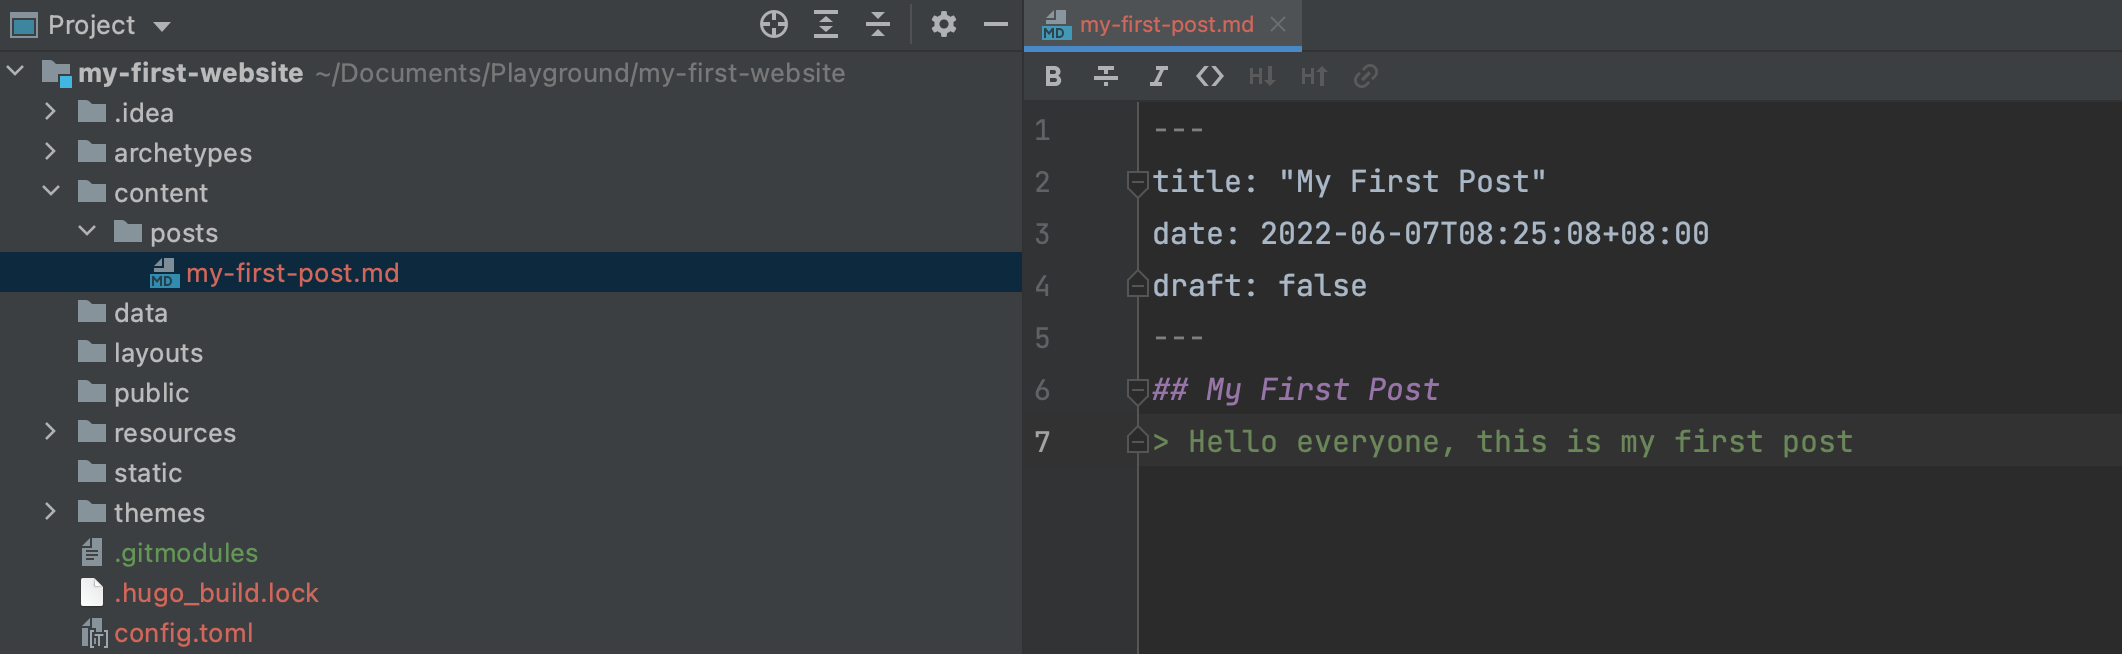This screenshot has height=654, width=2122.
Task: Fold the front matter at title line
Action: 1137,183
